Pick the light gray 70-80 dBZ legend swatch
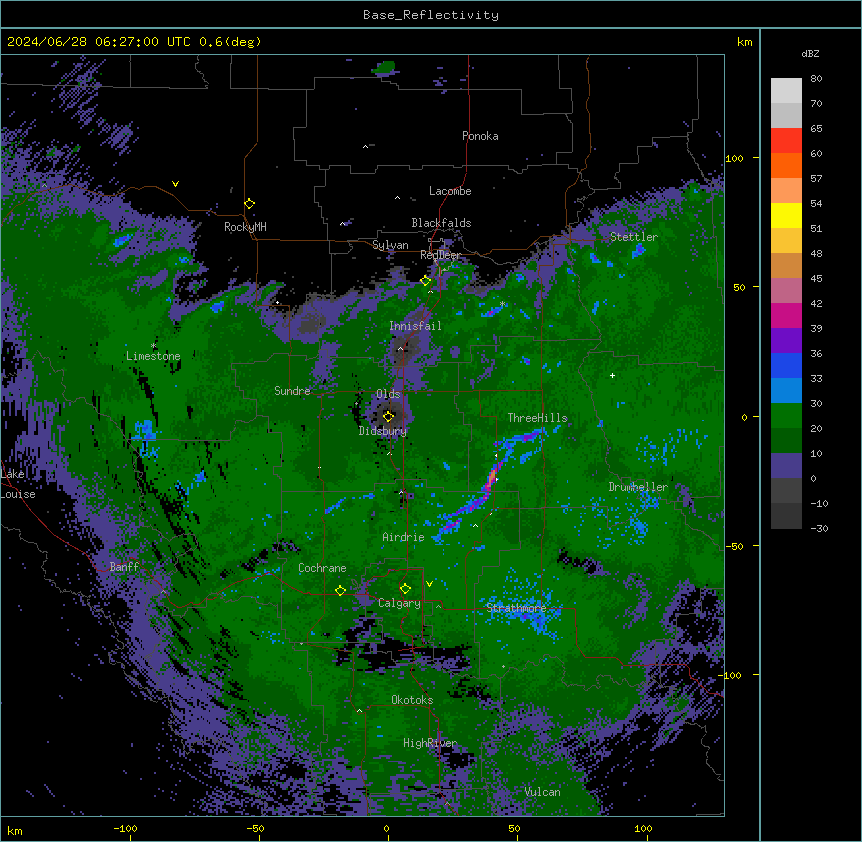 786,91
